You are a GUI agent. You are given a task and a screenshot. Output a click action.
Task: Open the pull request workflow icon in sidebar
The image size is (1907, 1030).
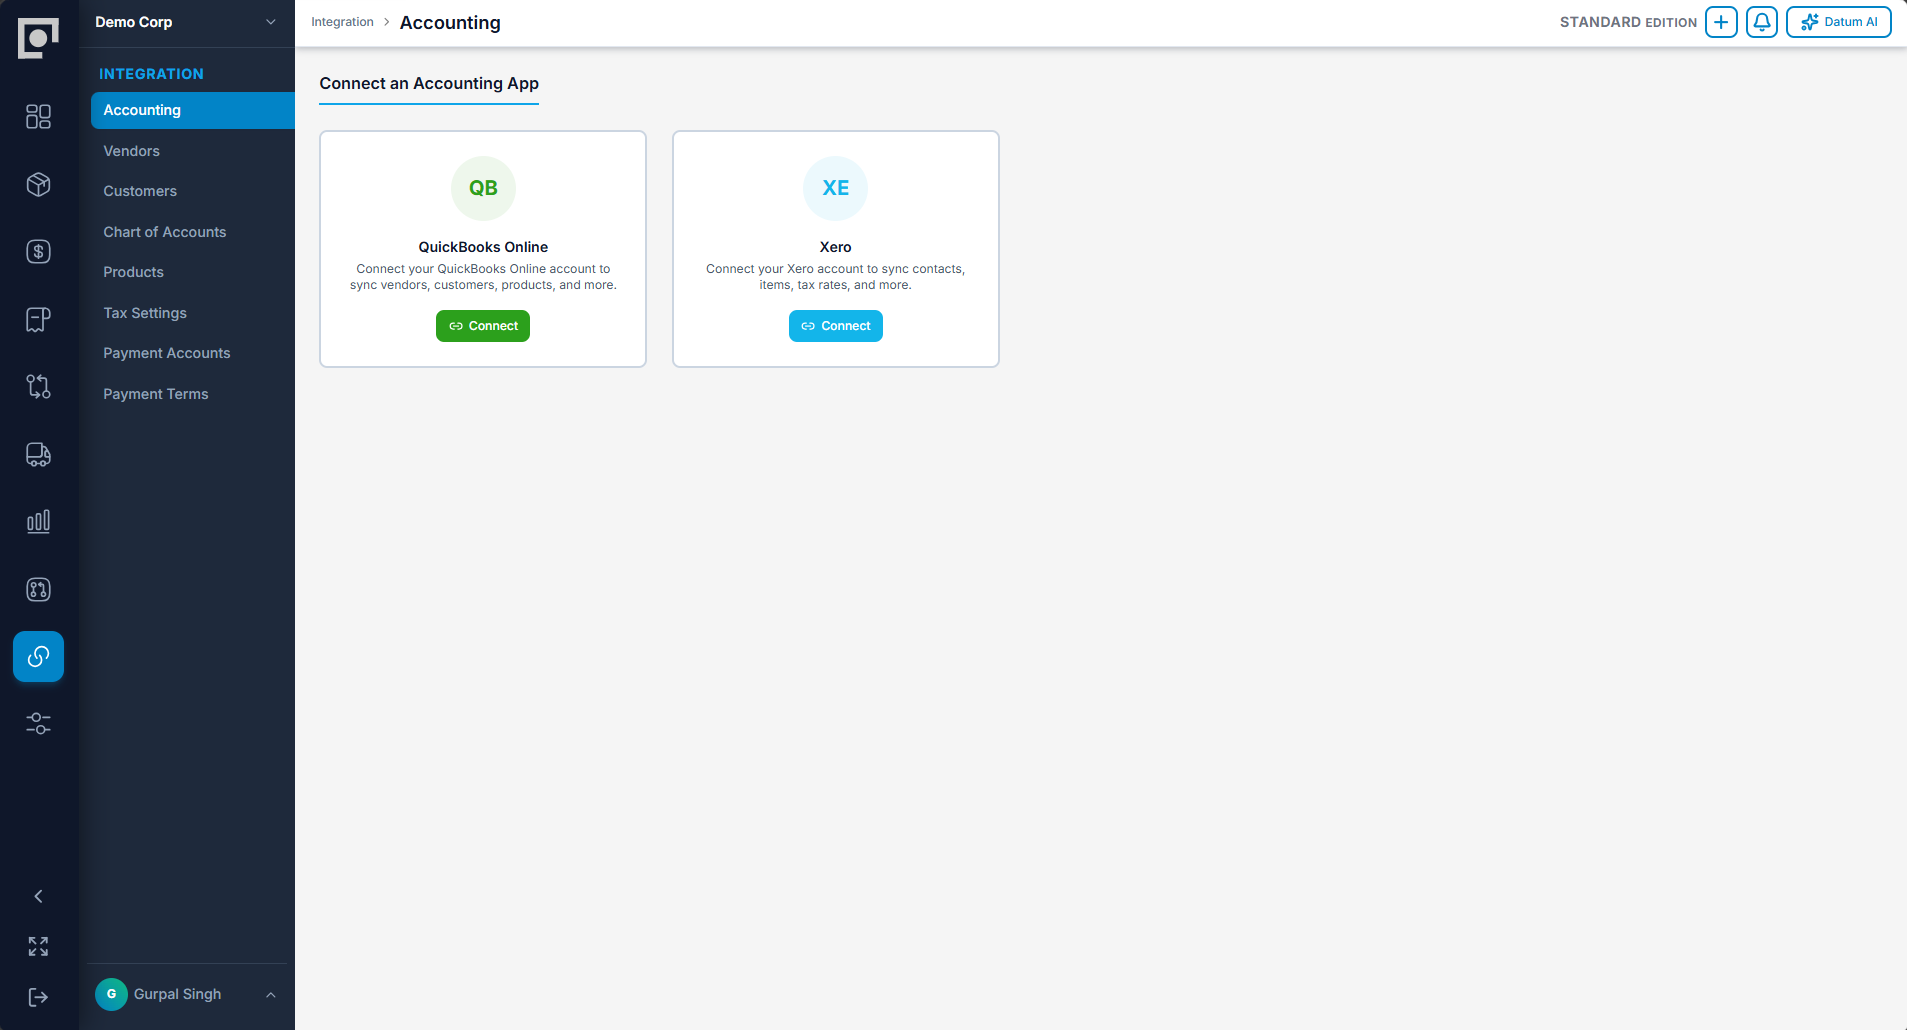pos(38,387)
